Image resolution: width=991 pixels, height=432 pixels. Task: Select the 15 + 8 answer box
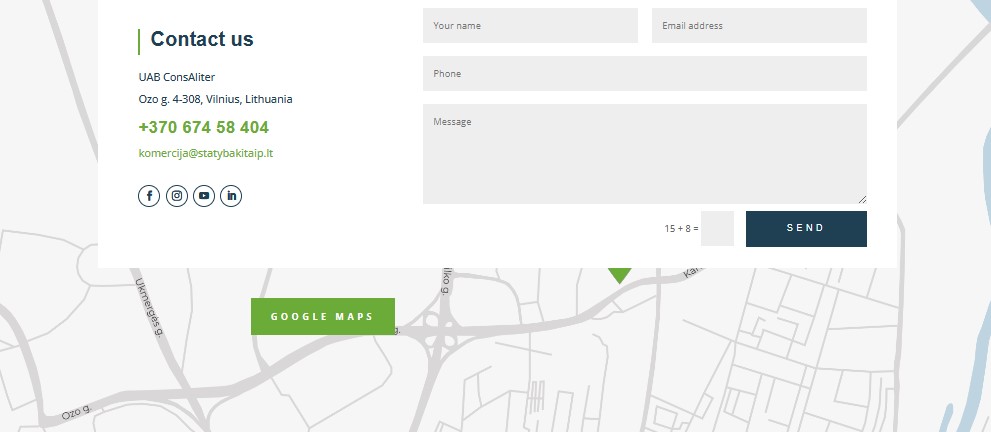coord(717,229)
